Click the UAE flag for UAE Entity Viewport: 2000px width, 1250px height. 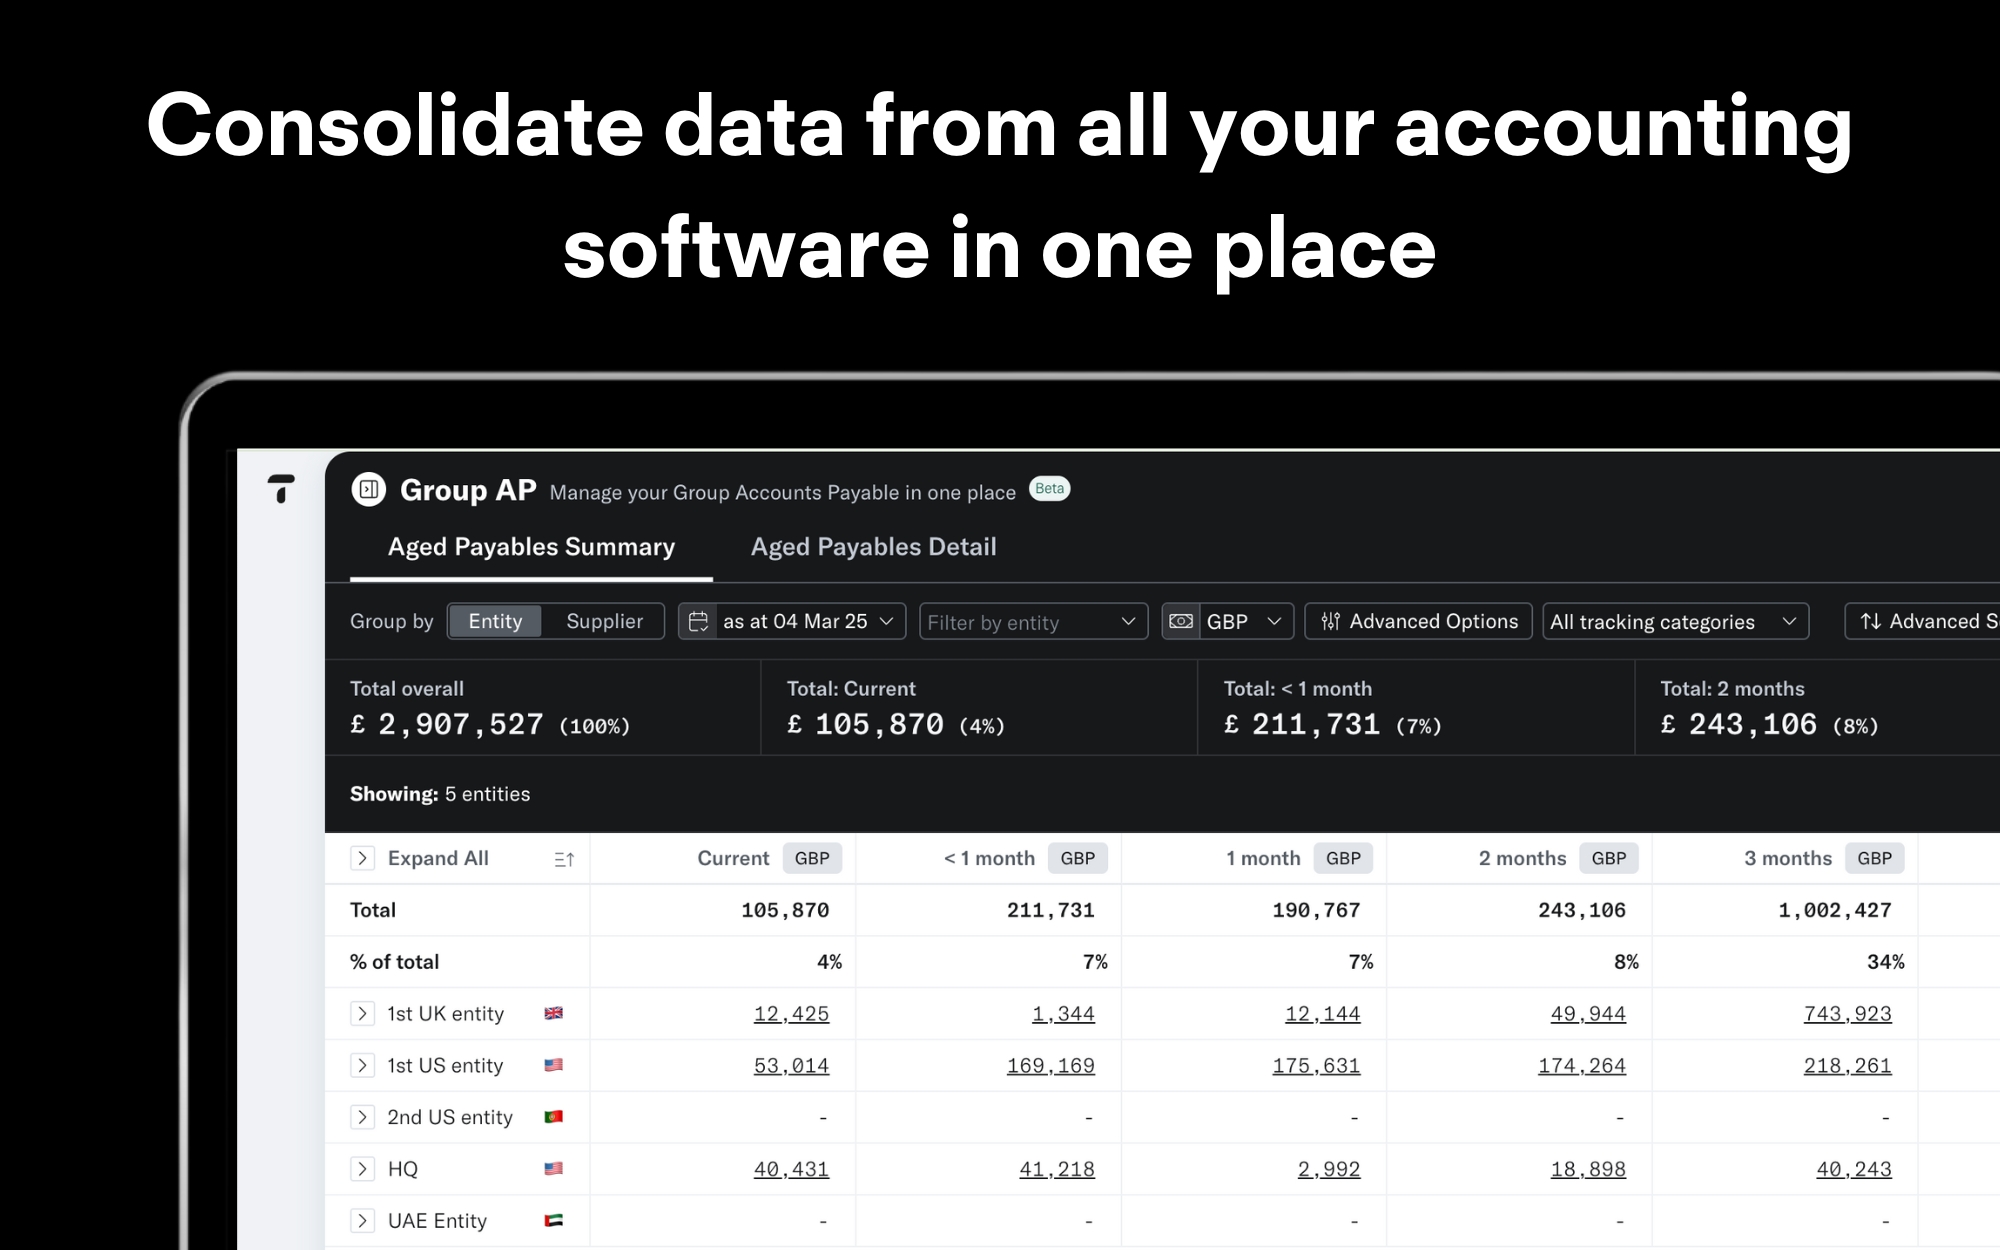click(553, 1220)
